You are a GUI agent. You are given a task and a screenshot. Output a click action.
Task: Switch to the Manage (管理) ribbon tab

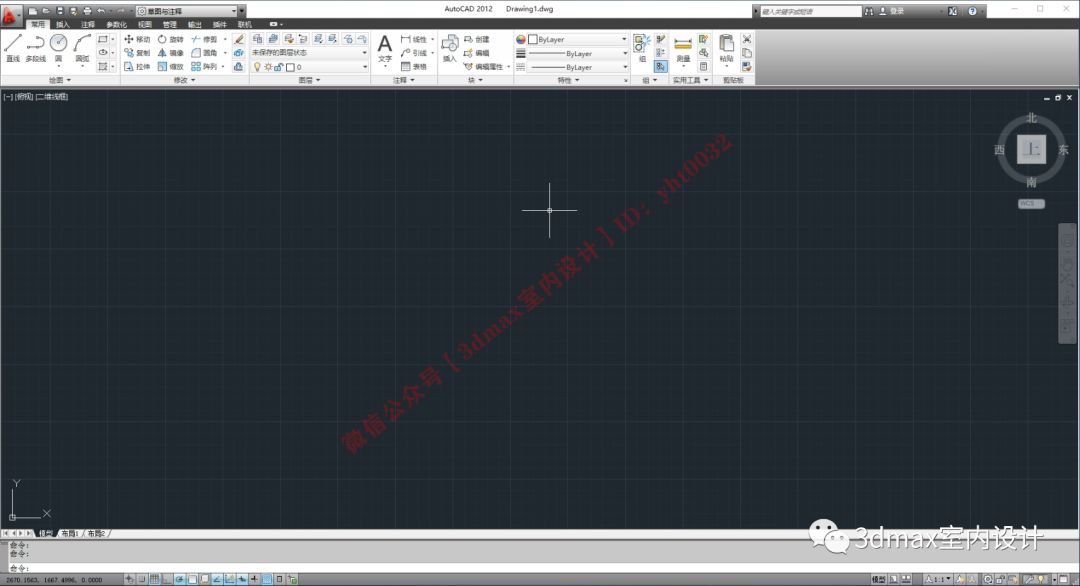[169, 24]
